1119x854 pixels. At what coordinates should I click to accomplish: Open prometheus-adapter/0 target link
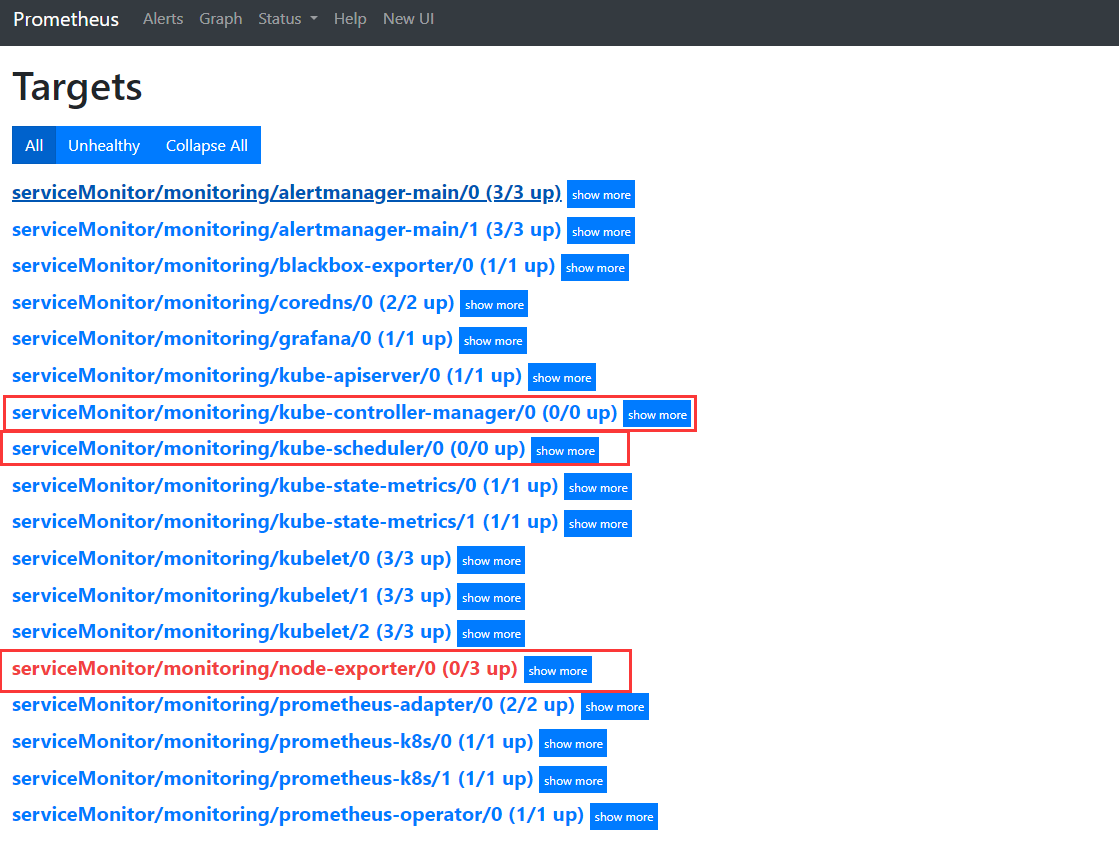293,706
